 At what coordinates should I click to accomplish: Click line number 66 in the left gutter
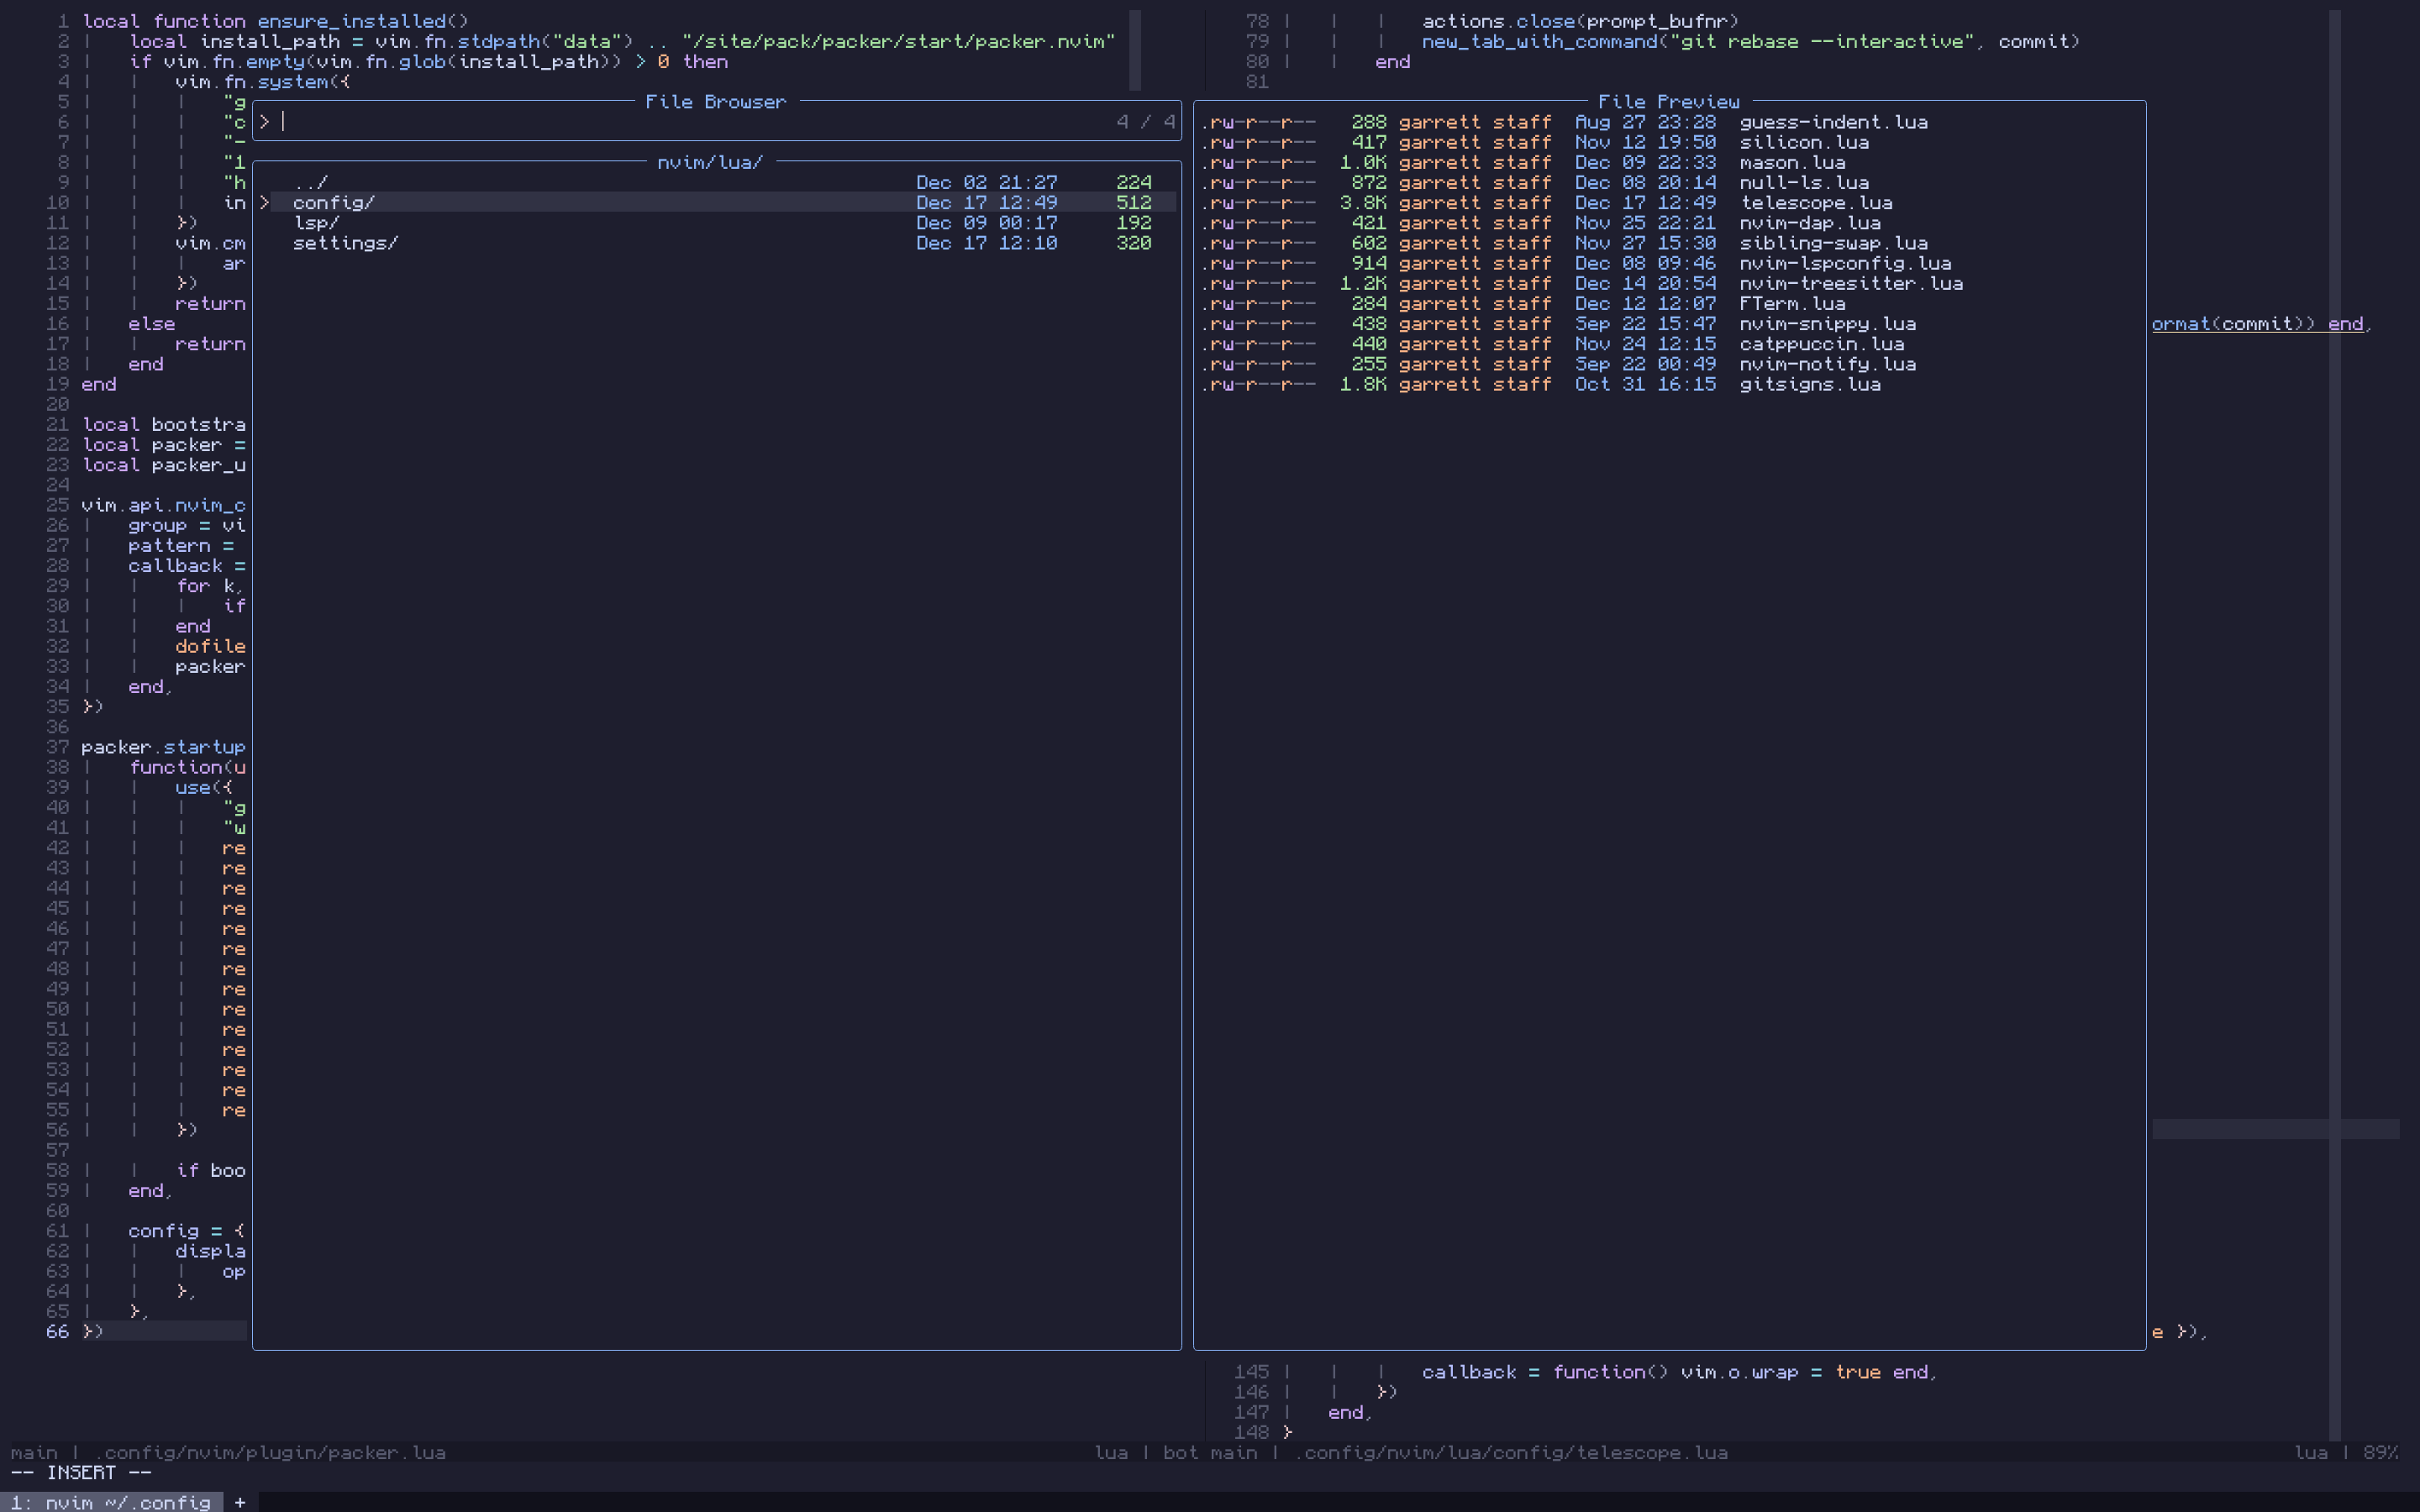click(57, 1332)
